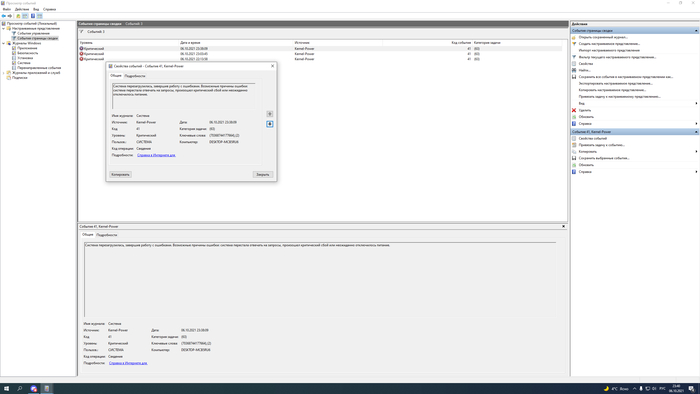
Task: Switch to Общие tab in properties dialog
Action: [116, 76]
